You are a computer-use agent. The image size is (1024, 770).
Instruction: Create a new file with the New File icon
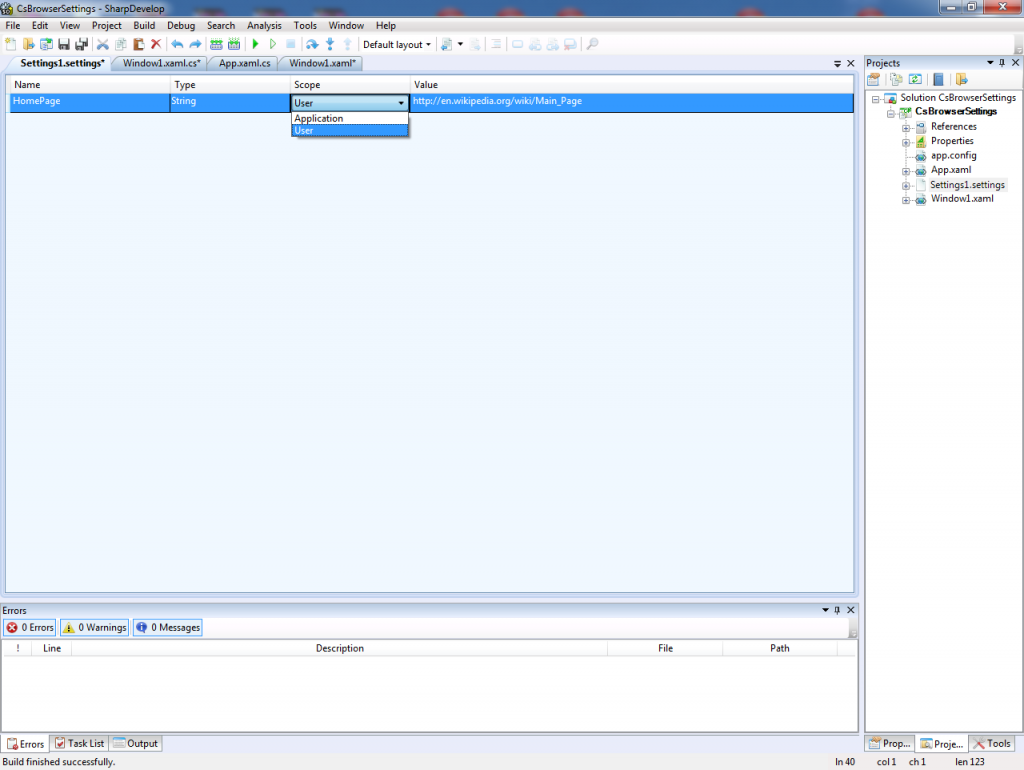(10, 44)
